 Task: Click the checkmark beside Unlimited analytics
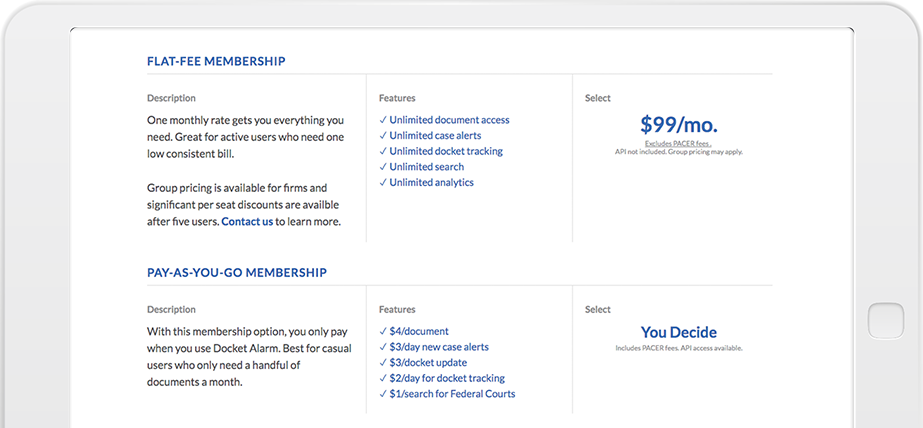pos(383,183)
